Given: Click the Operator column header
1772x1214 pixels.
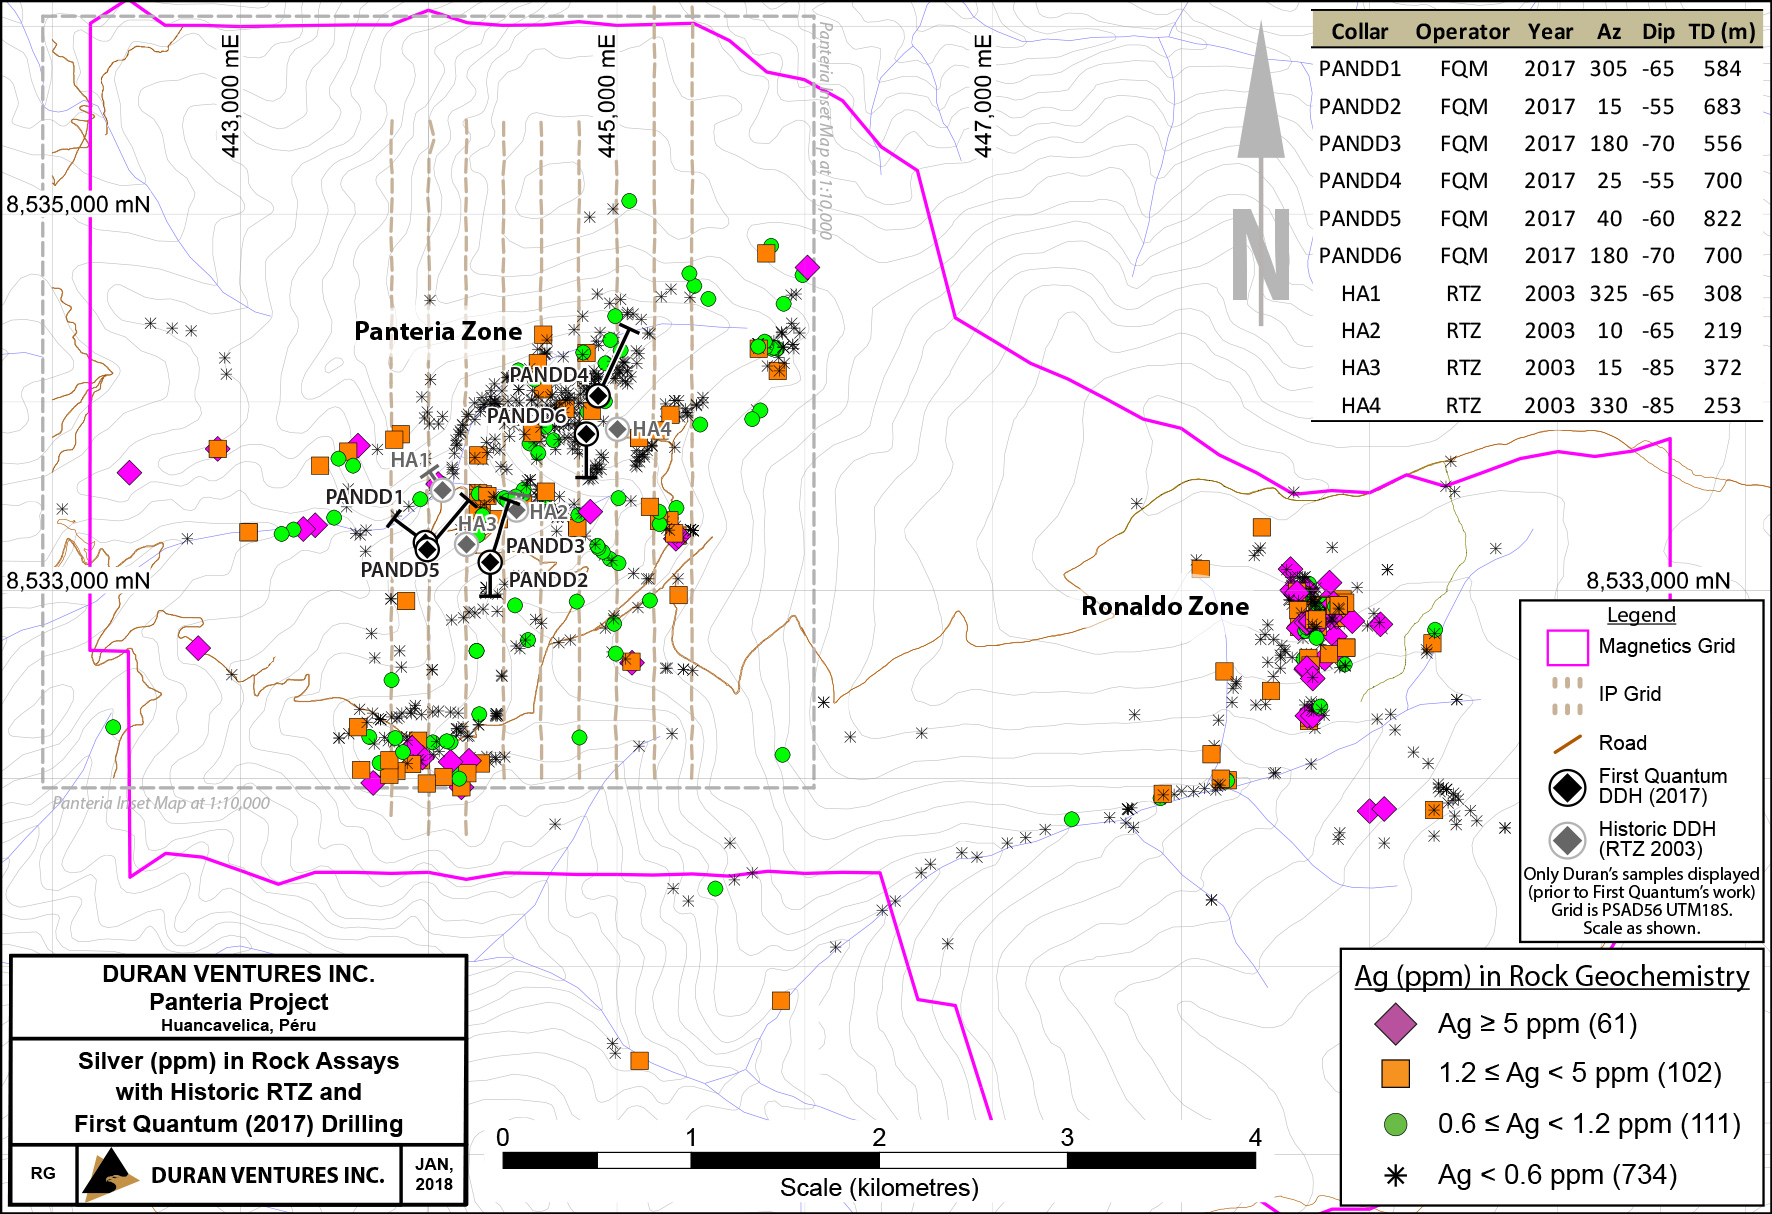Looking at the screenshot, I should pyautogui.click(x=1462, y=32).
